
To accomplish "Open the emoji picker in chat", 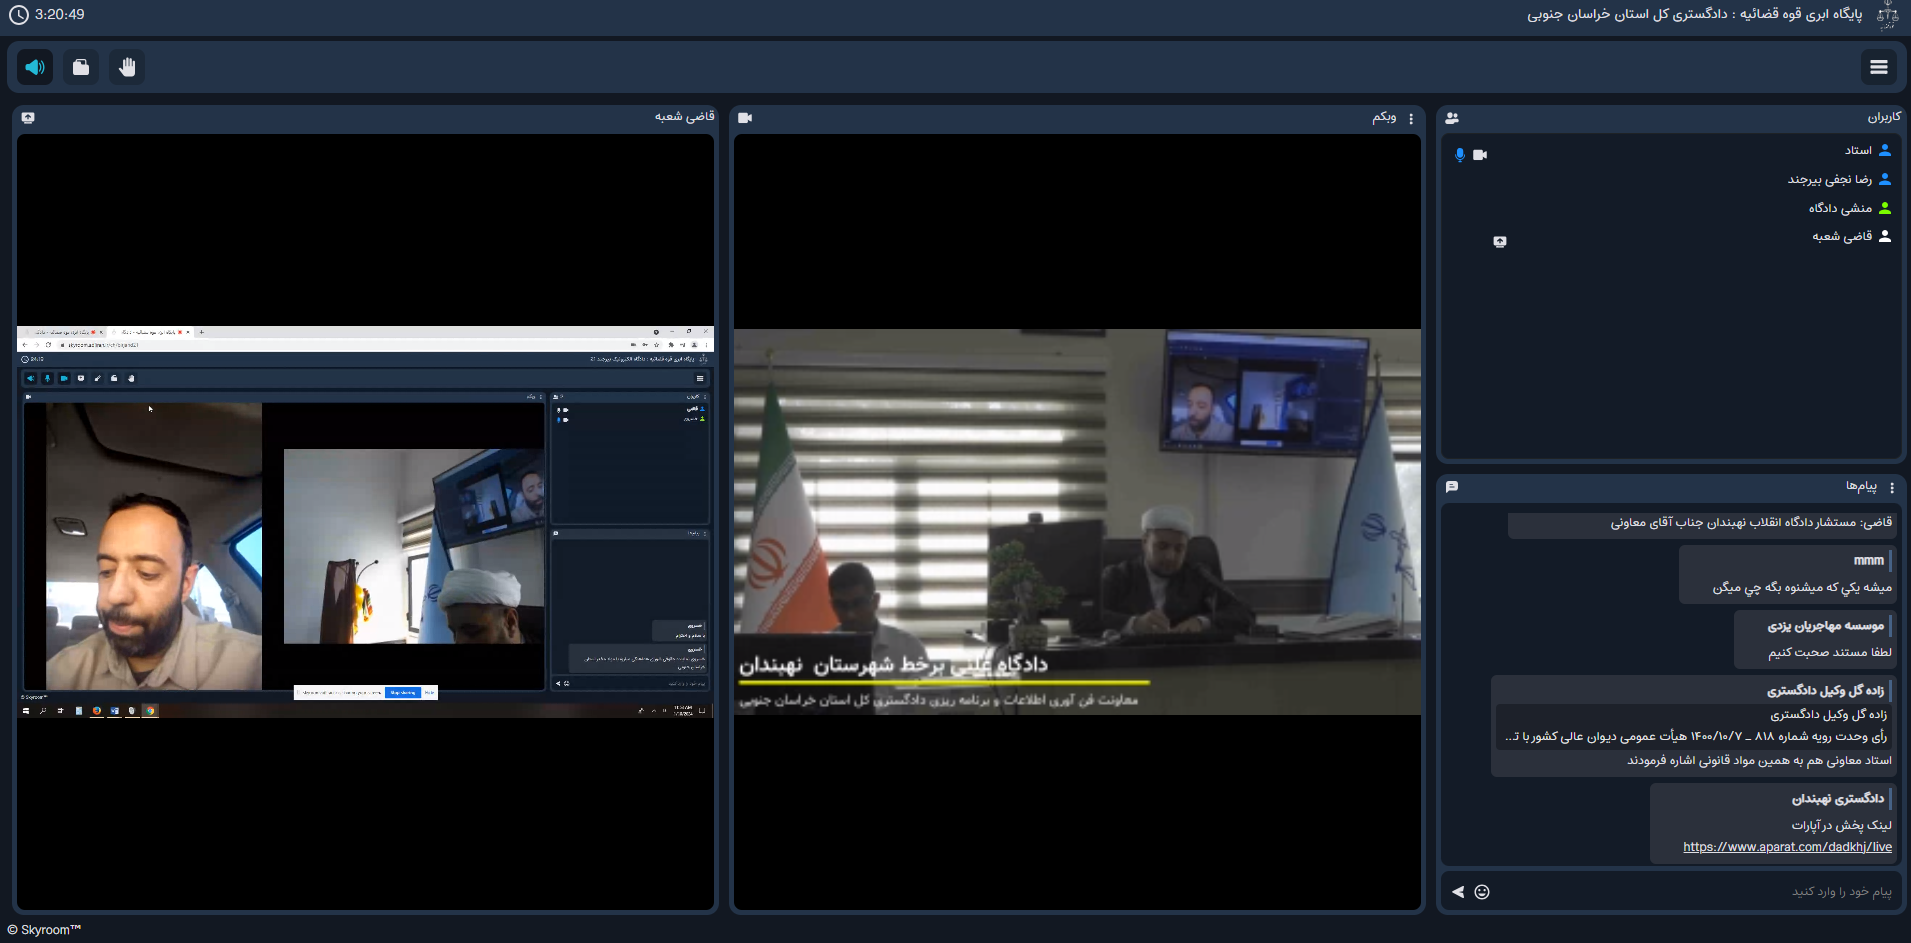I will pos(1482,892).
